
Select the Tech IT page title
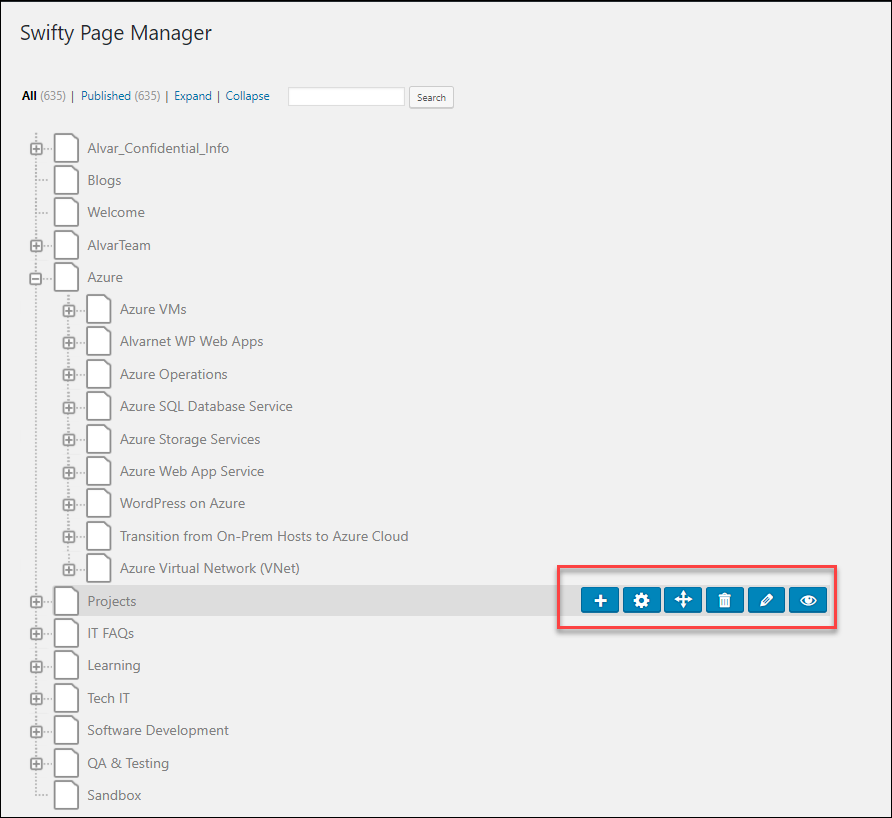pos(109,698)
